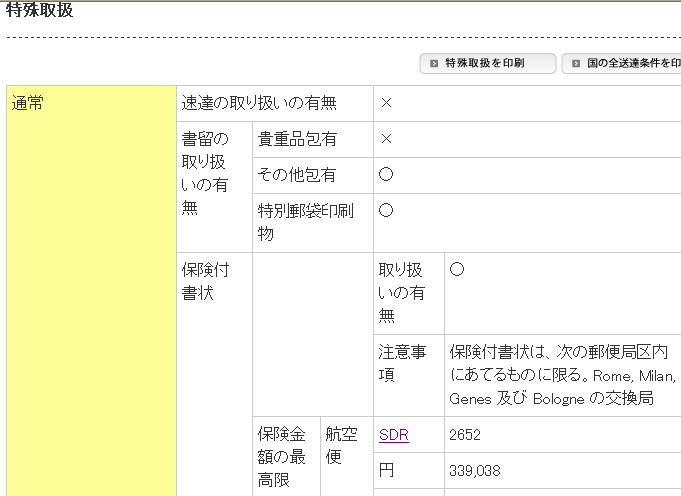
Task: Click the note mentioning Rome, Milan
Action: [563, 375]
